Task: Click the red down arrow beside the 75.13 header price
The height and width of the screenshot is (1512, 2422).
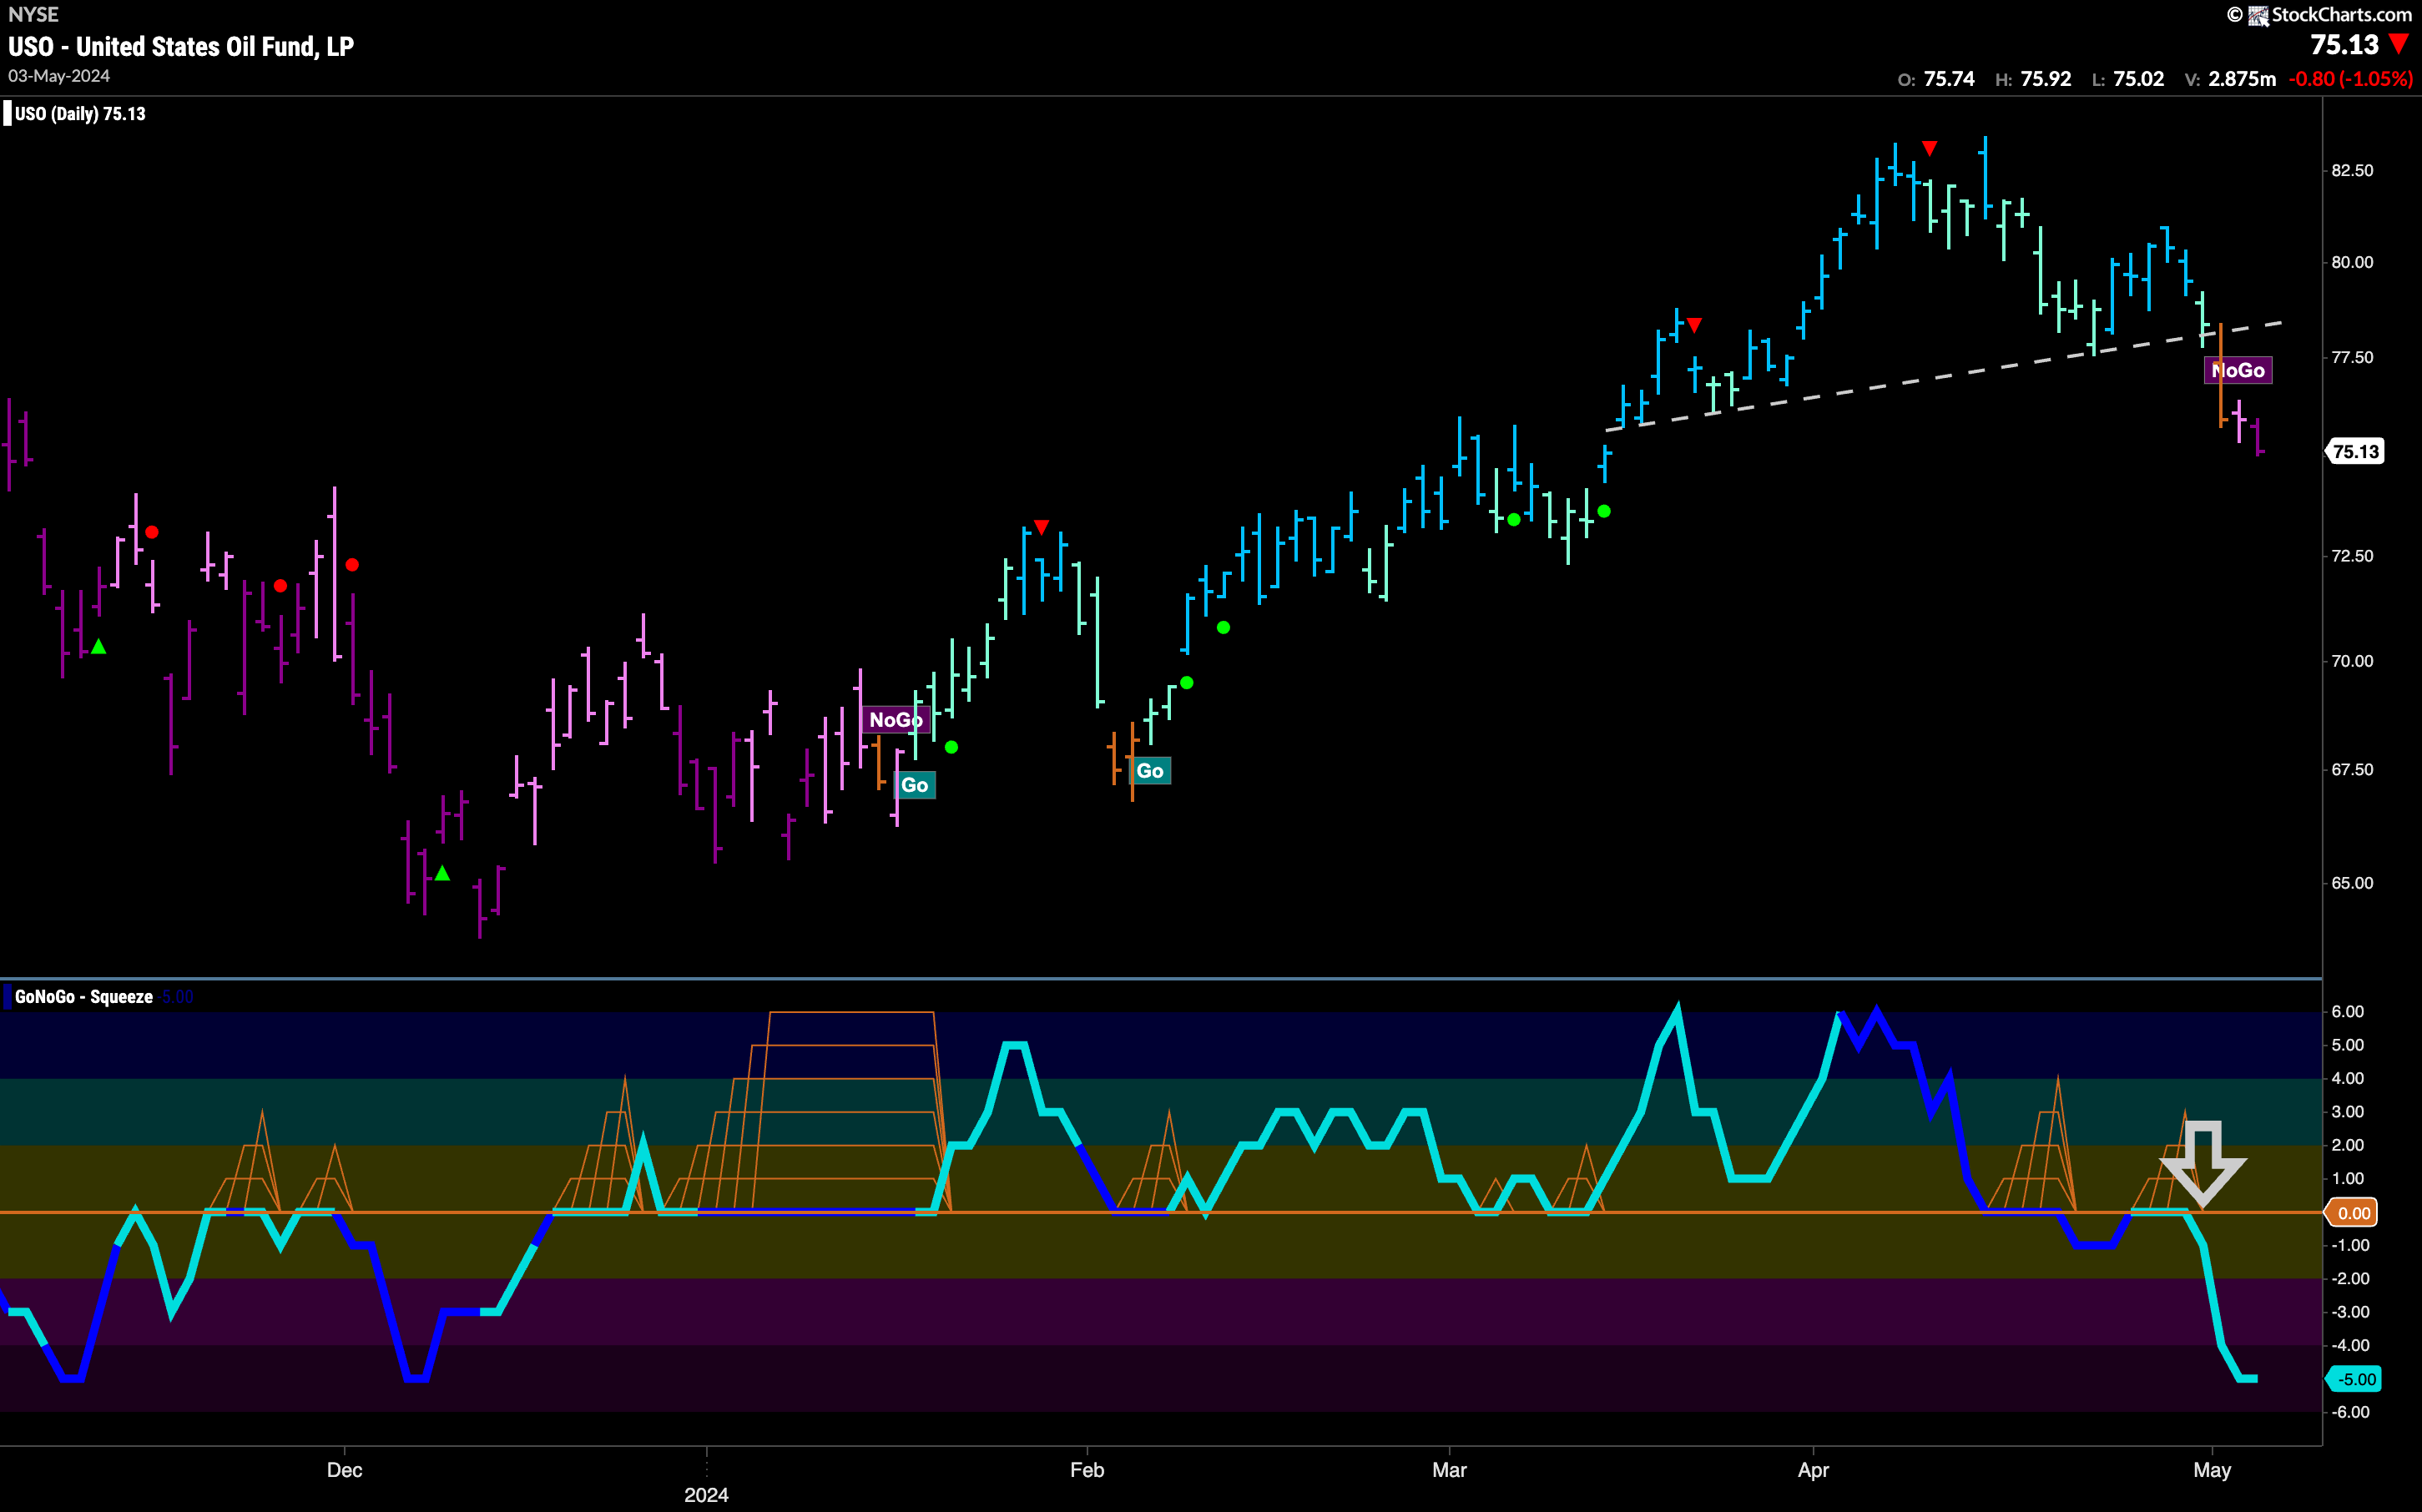Action: tap(2398, 44)
